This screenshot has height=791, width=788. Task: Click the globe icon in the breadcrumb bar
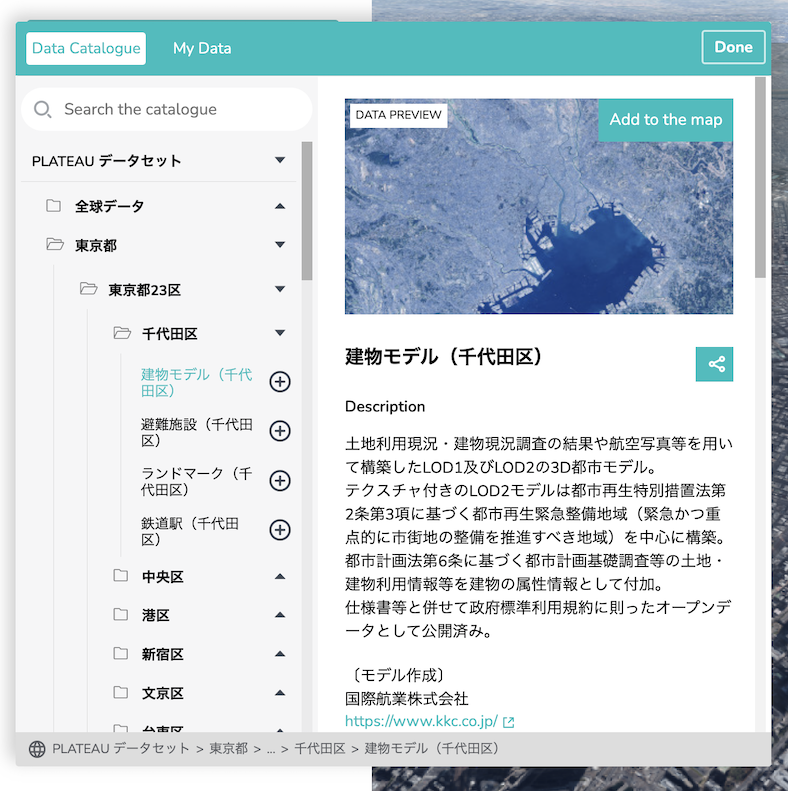click(x=37, y=749)
